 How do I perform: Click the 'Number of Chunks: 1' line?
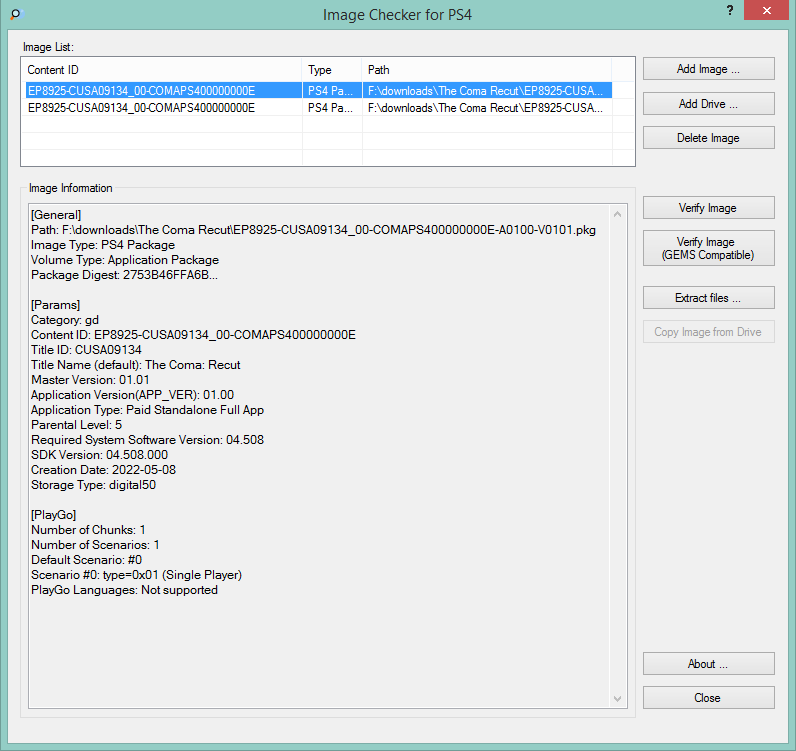click(x=88, y=530)
